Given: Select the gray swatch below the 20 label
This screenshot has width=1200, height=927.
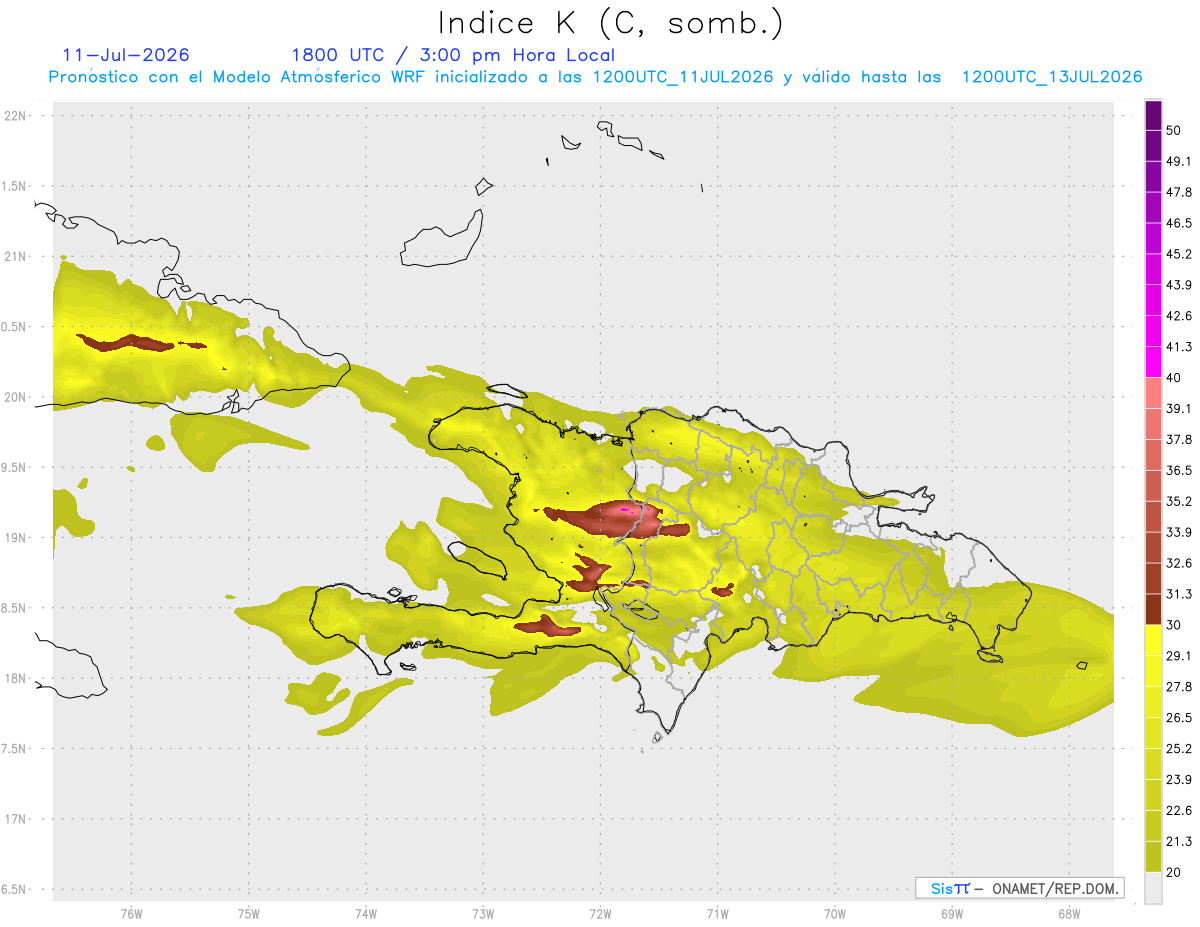Looking at the screenshot, I should [1153, 887].
